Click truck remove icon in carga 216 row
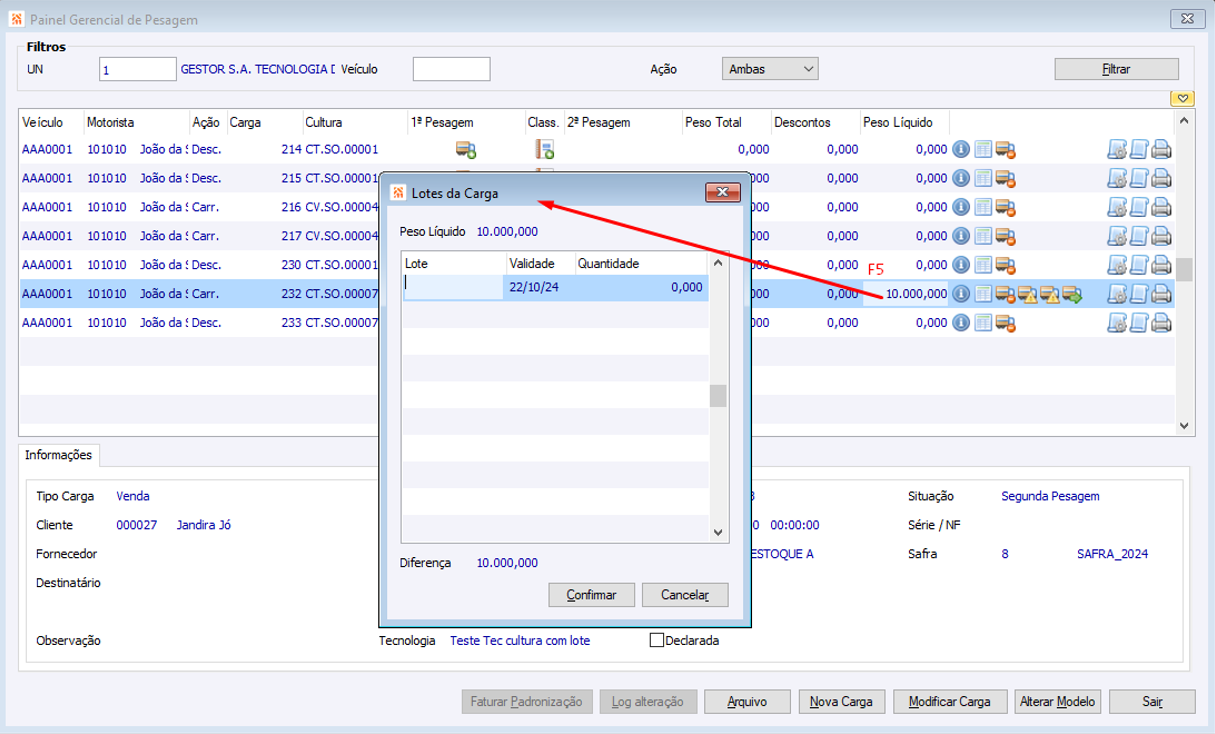The width and height of the screenshot is (1215, 734). point(1006,208)
